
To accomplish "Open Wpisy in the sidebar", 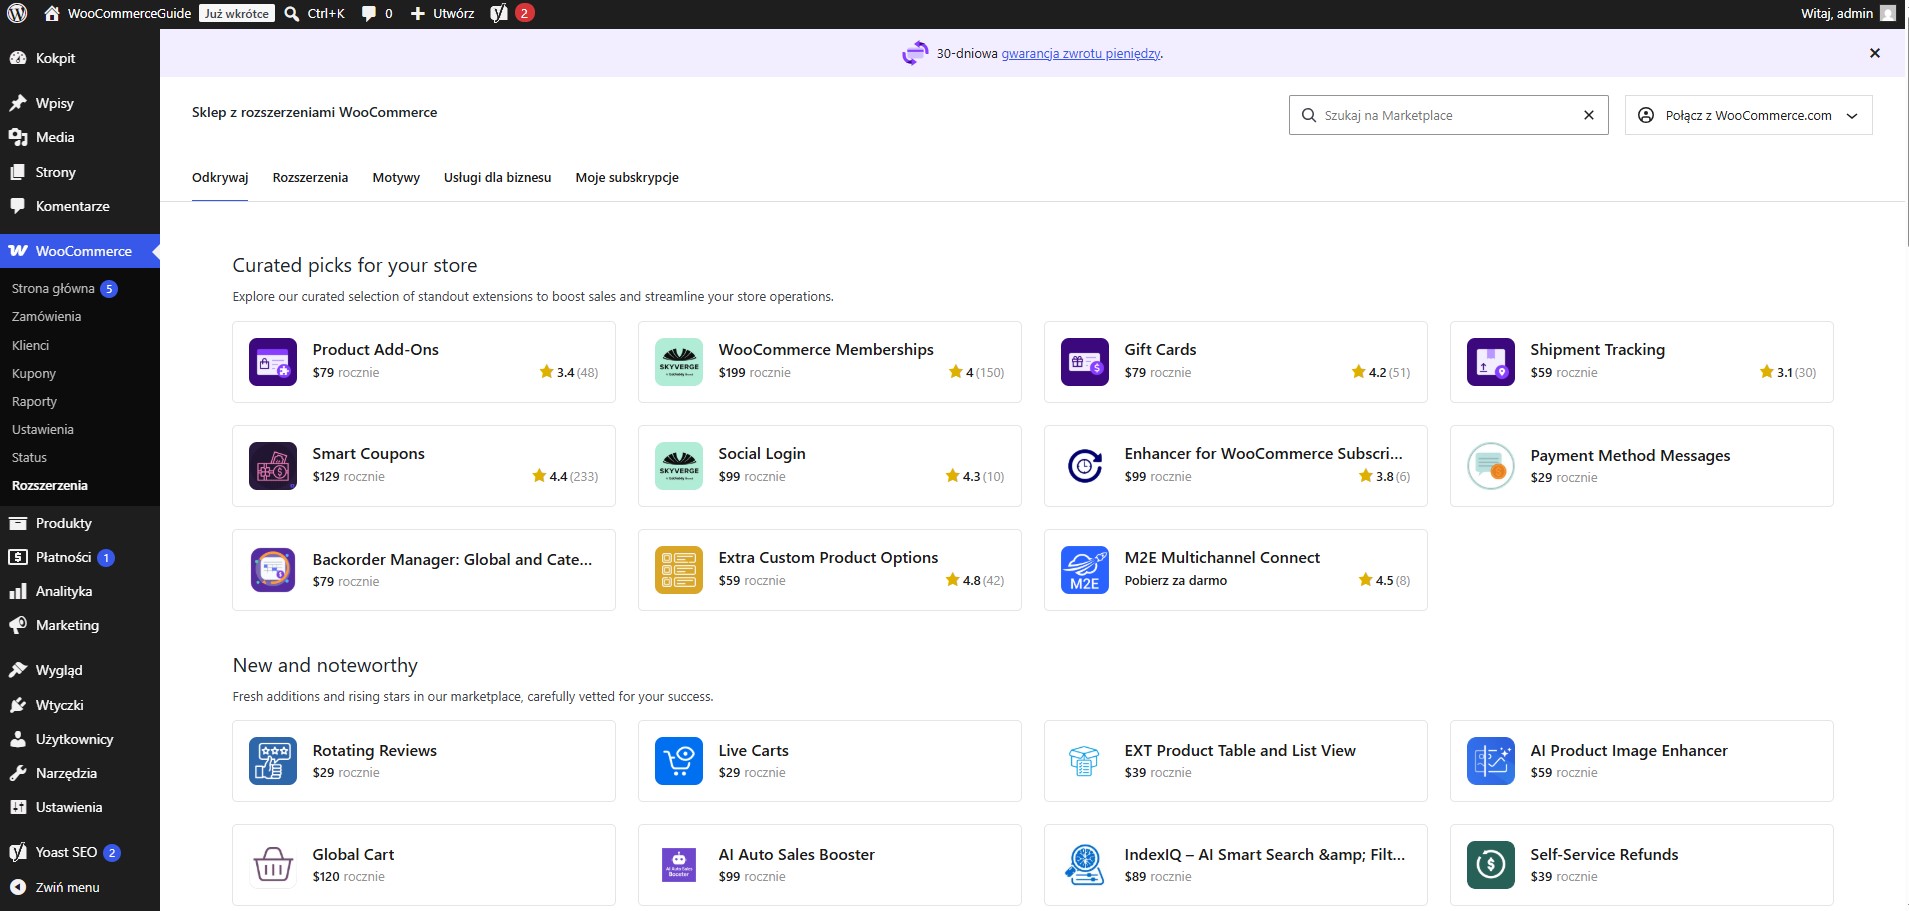I will click(x=80, y=103).
